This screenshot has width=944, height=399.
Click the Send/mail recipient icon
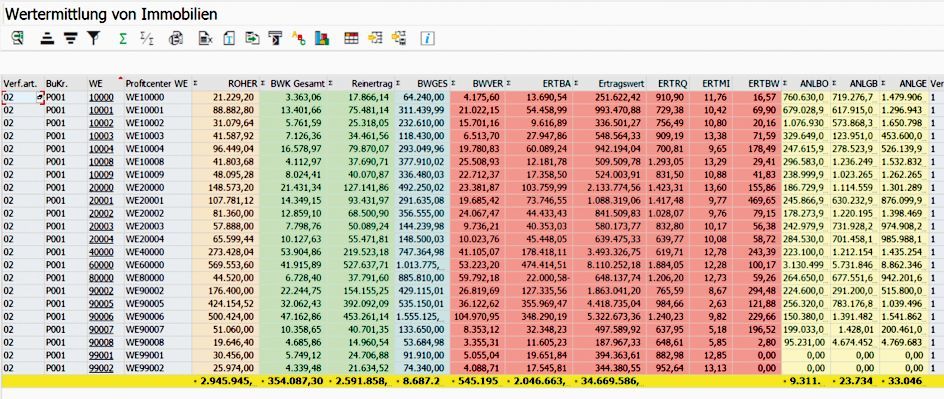tap(275, 39)
